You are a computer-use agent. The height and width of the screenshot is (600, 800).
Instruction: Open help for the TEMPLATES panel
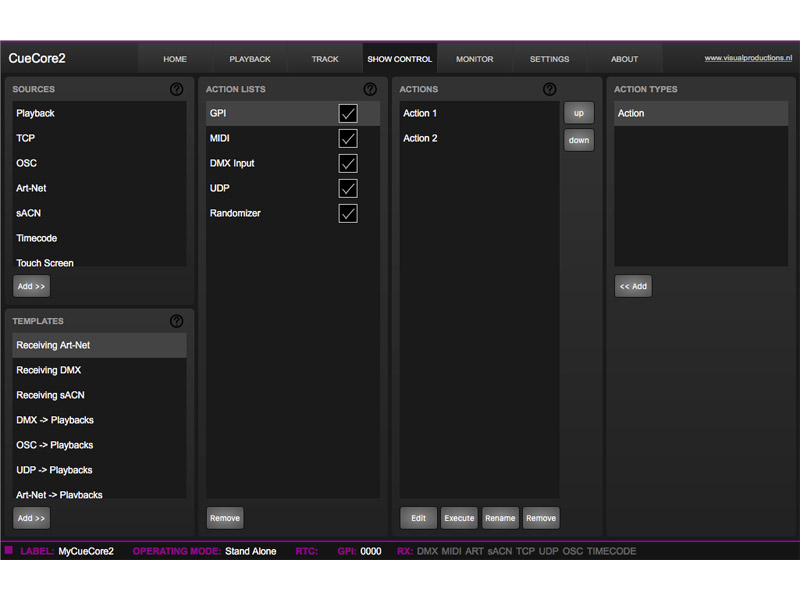click(177, 321)
